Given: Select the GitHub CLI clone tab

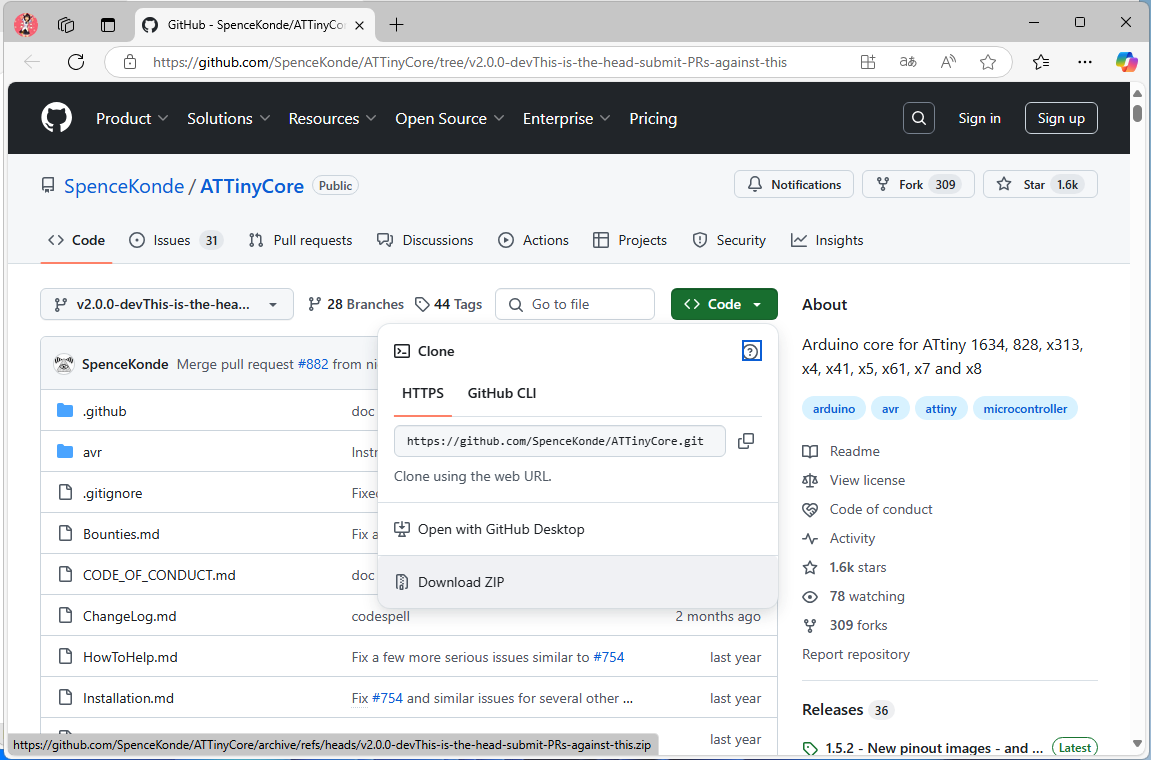Looking at the screenshot, I should pyautogui.click(x=502, y=393).
